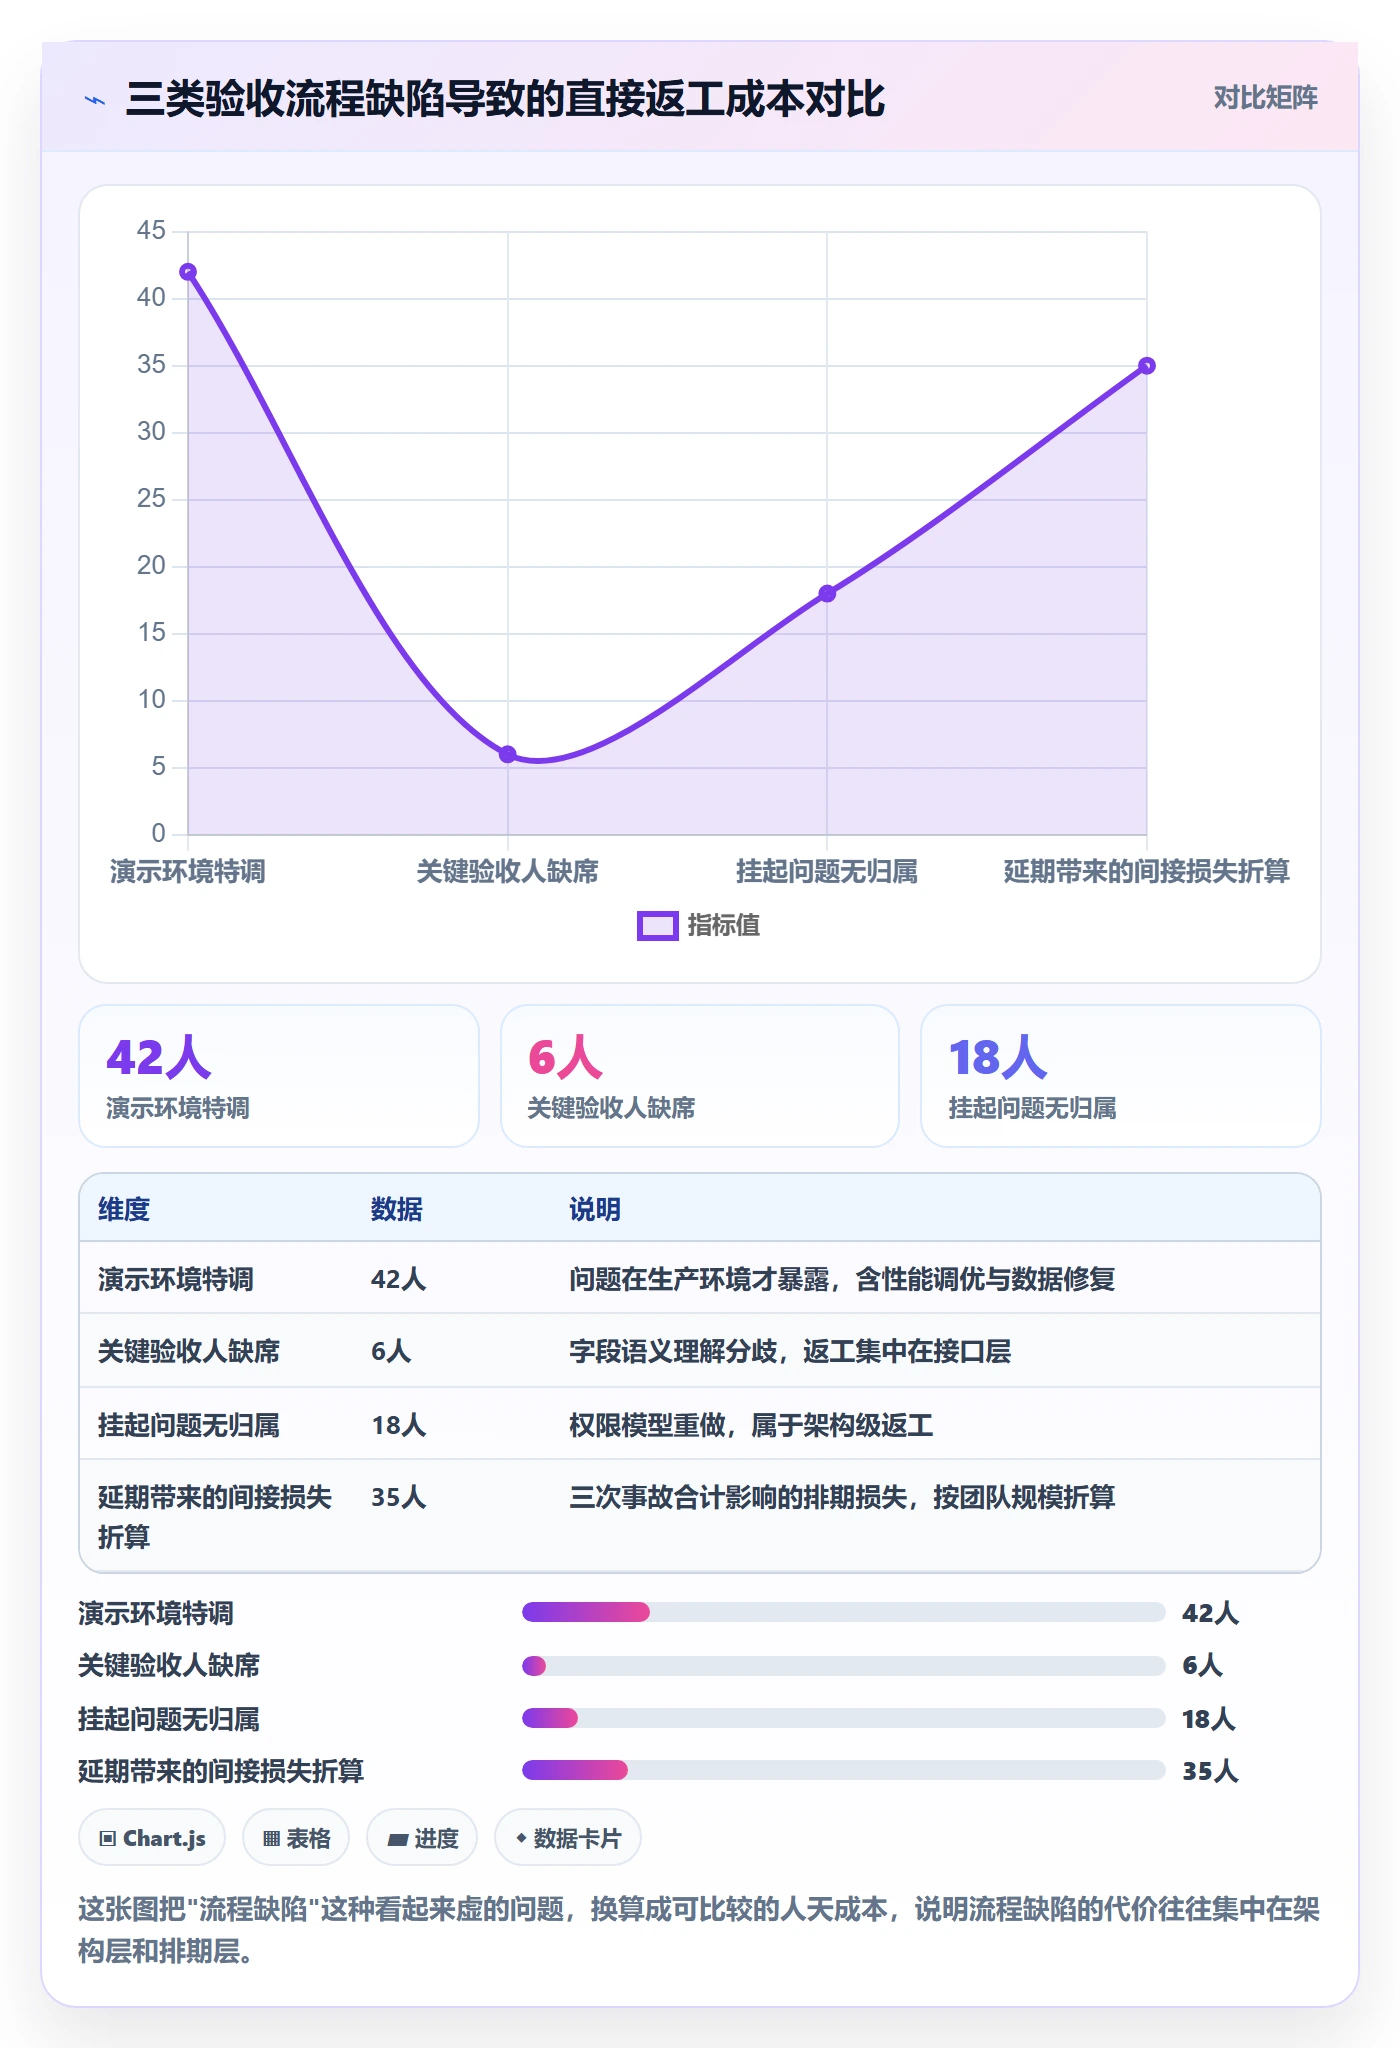Select the 表格 tag
Viewport: 1400px width, 2048px height.
(x=296, y=1838)
